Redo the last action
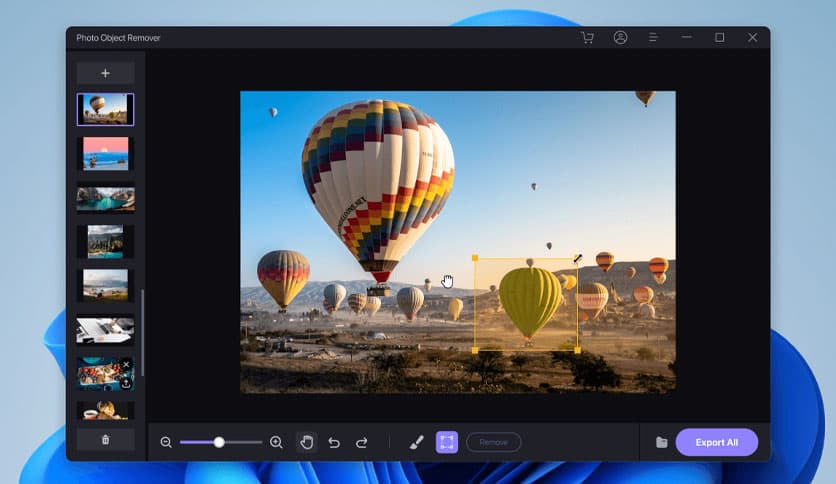The height and width of the screenshot is (484, 836). click(x=361, y=442)
